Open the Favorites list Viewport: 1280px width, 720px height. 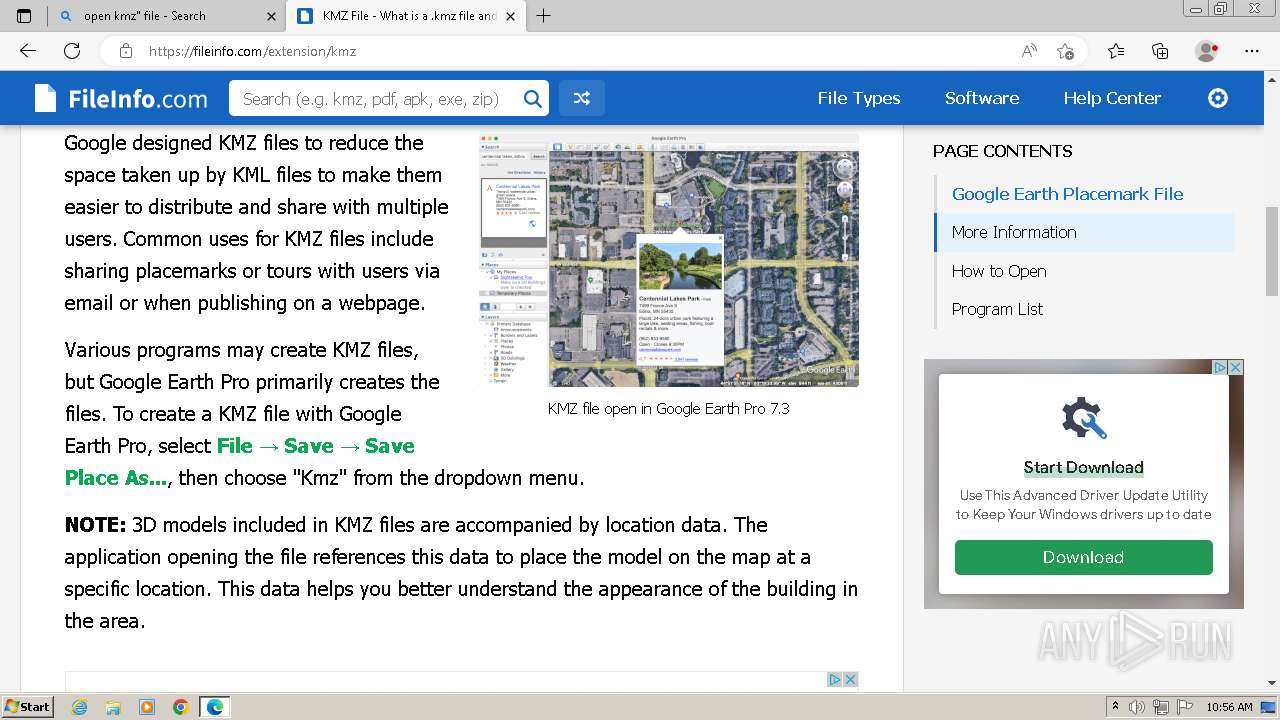1116,51
